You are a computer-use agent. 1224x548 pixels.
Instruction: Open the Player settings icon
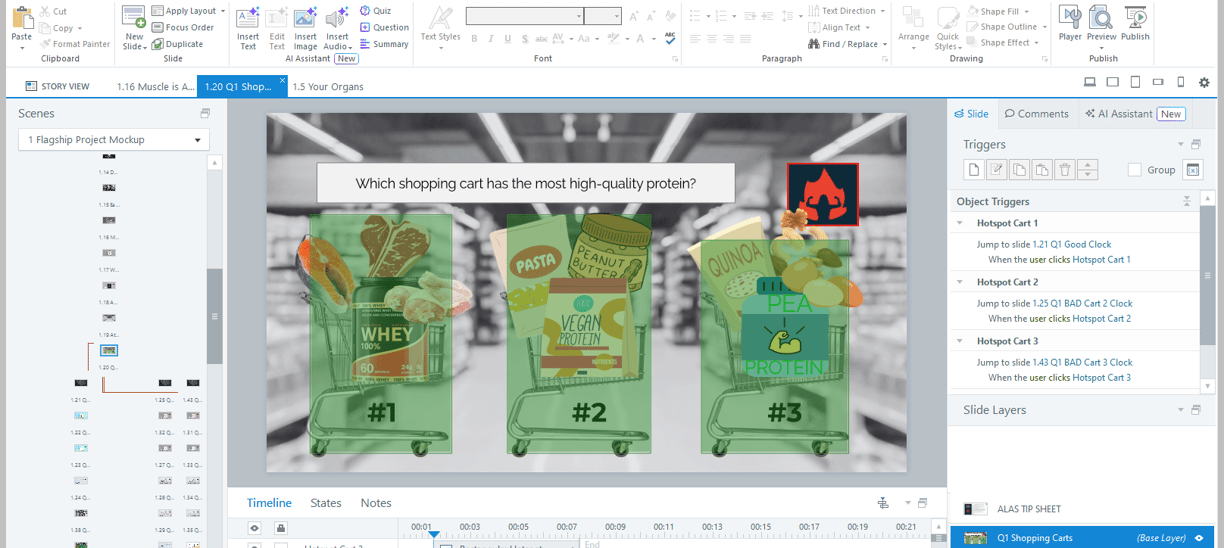click(1070, 17)
